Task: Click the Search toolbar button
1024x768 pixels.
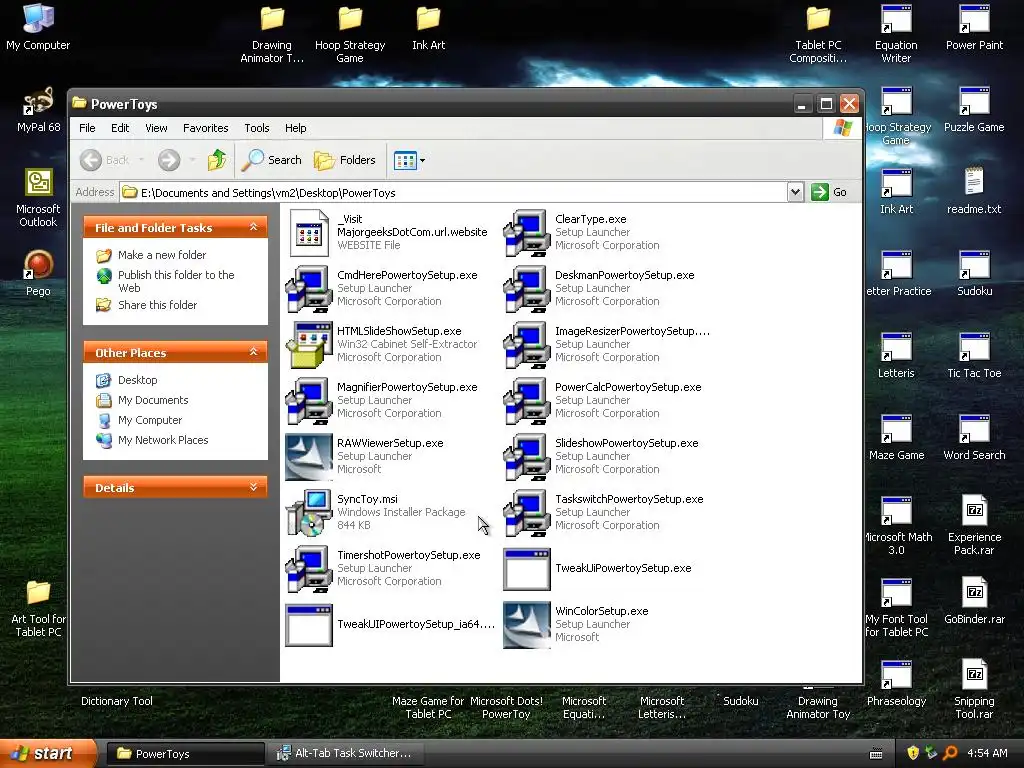Action: pos(272,160)
